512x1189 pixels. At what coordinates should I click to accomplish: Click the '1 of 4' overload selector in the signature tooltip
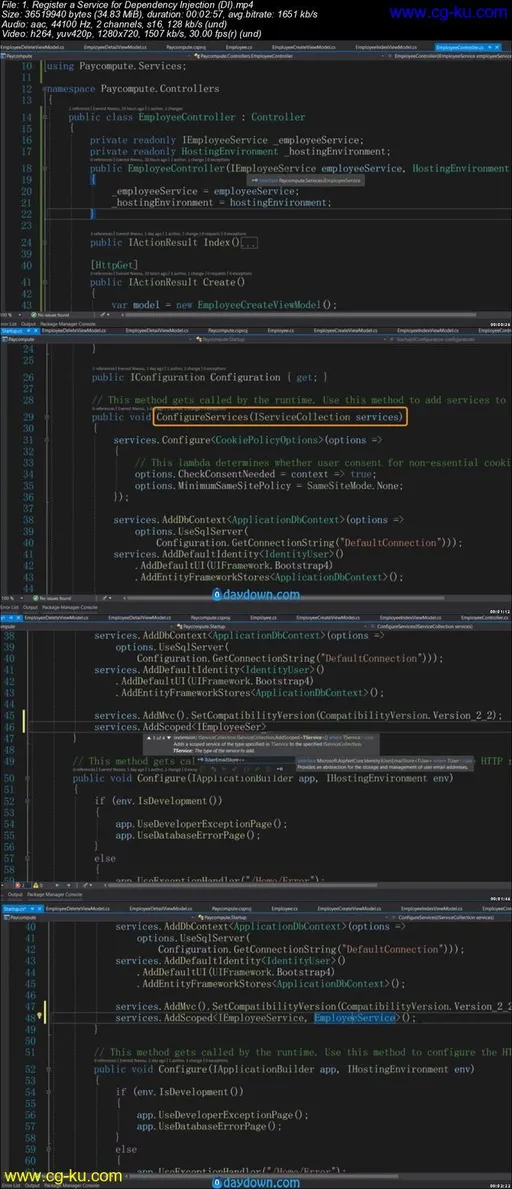point(158,736)
